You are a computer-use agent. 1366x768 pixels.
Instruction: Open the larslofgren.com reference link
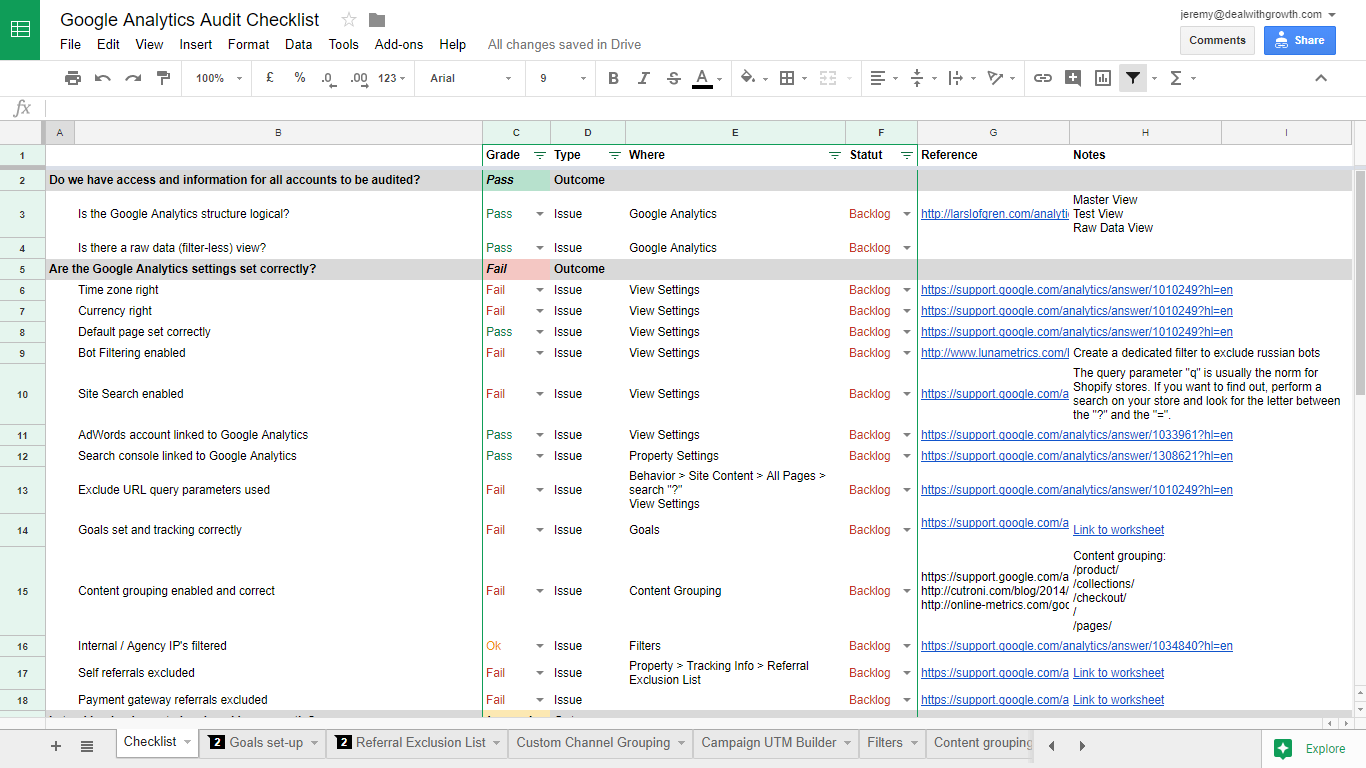(x=994, y=214)
